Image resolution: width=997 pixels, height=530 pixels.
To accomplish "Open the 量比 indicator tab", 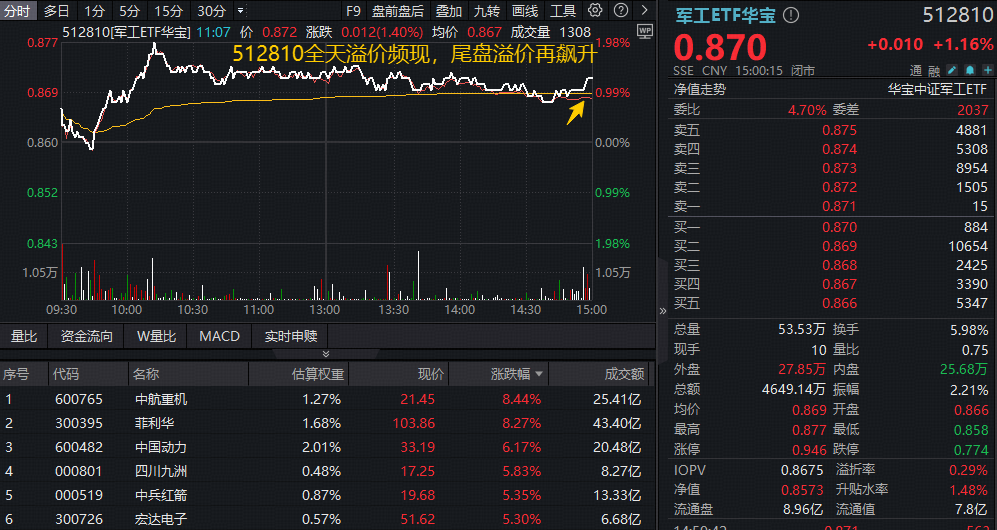I will tap(24, 336).
